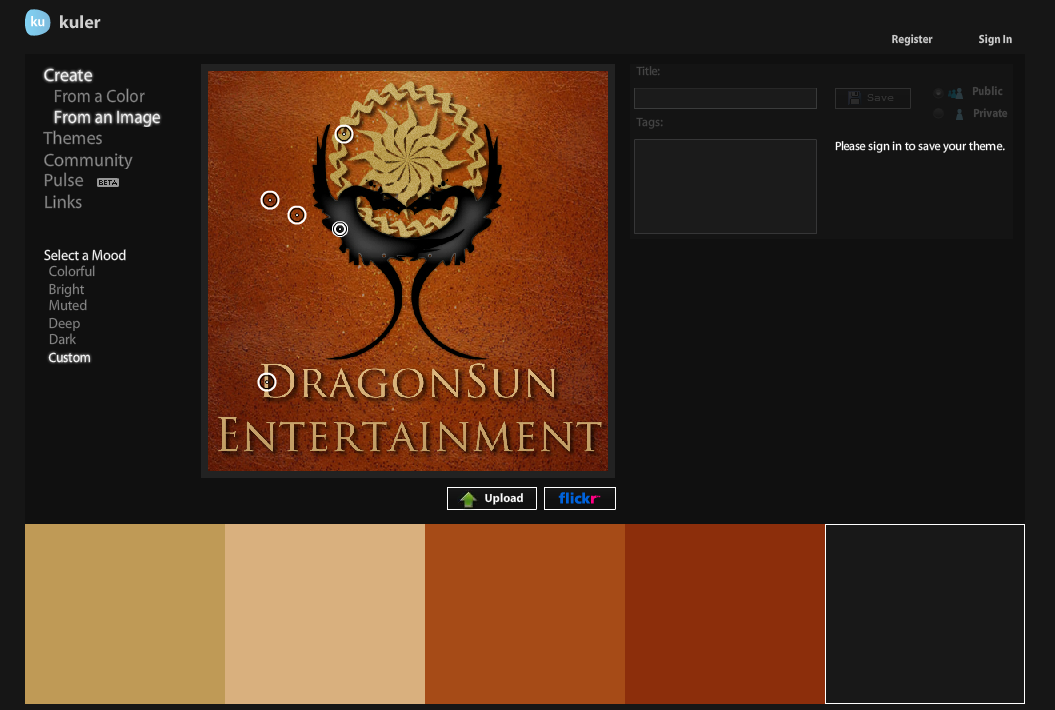This screenshot has width=1055, height=710.
Task: Select color picker marker on the golden sun ring
Action: pos(344,134)
